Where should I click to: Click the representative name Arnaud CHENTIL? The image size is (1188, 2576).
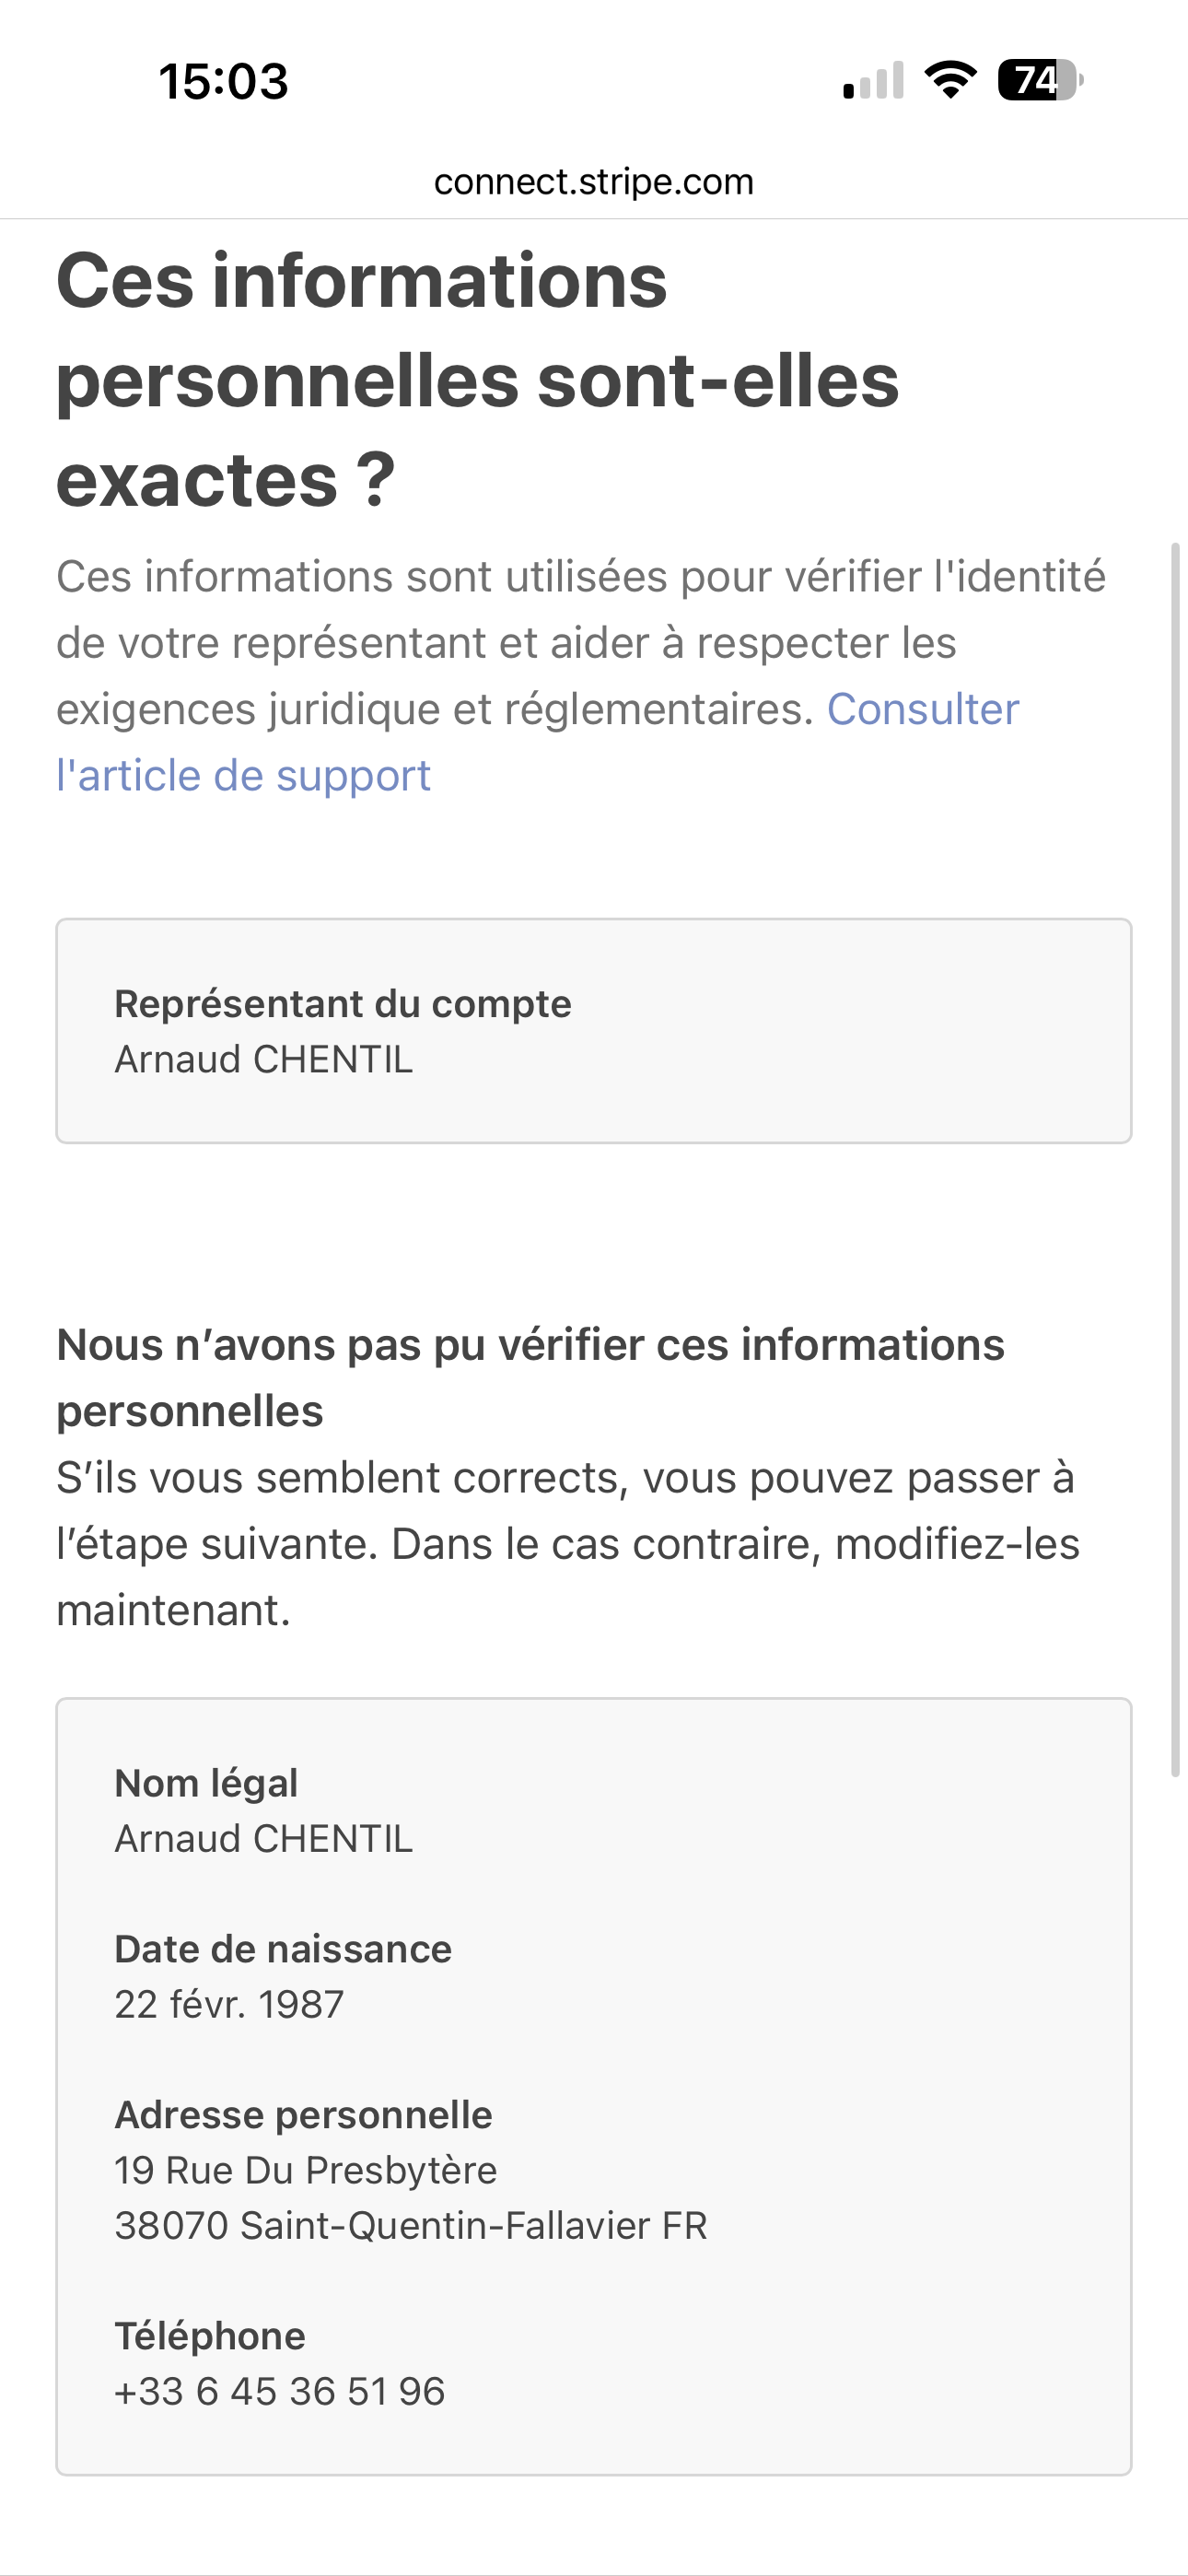tap(263, 1059)
